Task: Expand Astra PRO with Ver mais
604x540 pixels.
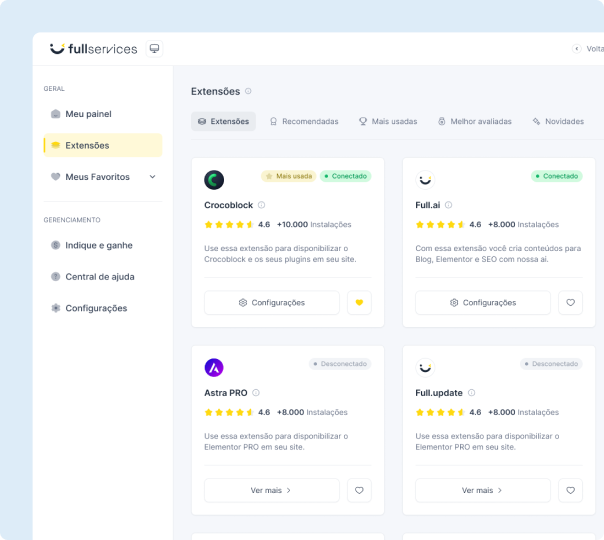Action: (x=272, y=490)
